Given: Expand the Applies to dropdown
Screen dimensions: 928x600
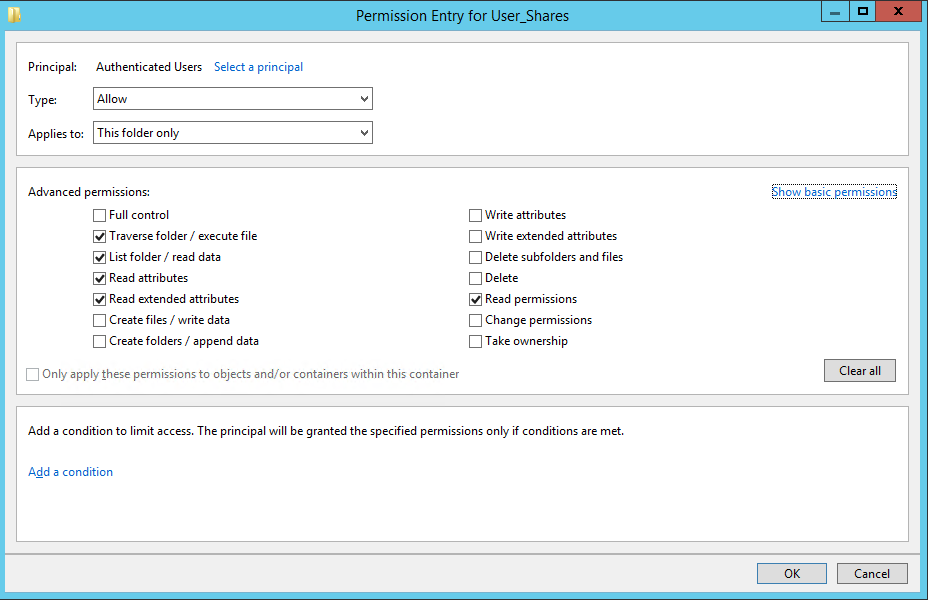Looking at the screenshot, I should pyautogui.click(x=233, y=133).
